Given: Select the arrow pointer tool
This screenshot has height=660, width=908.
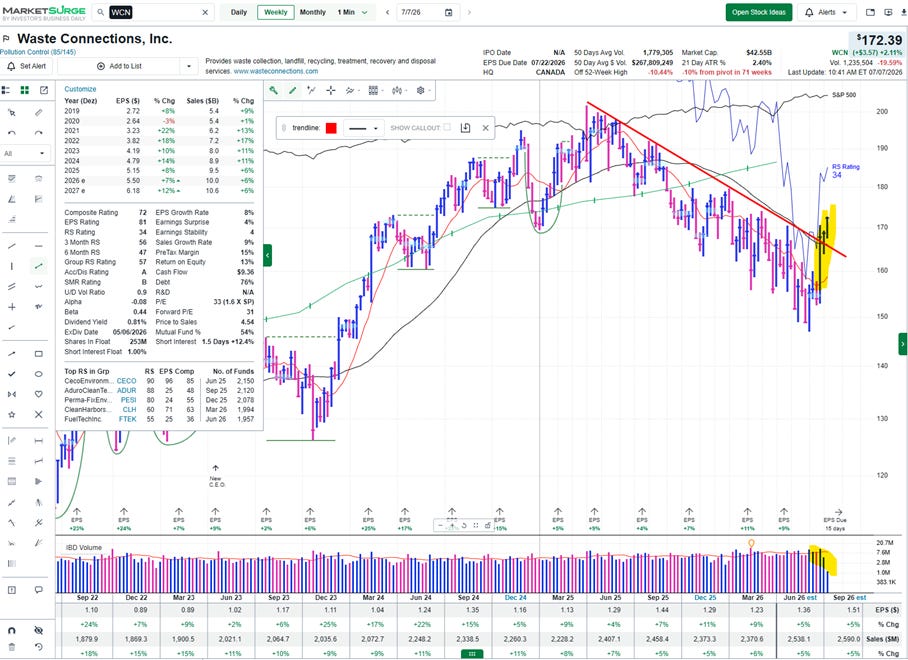Looking at the screenshot, I should pos(12,113).
